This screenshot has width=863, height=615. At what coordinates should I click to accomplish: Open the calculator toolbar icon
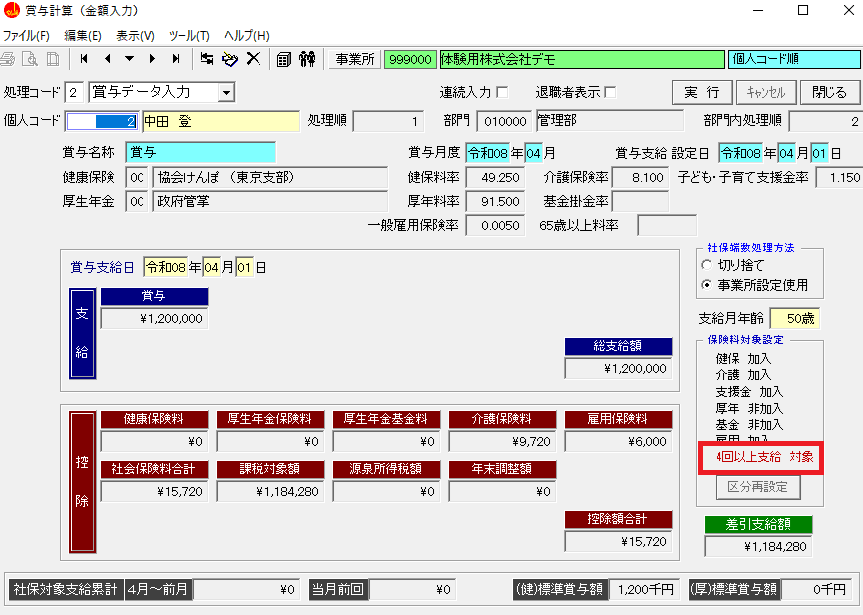click(x=284, y=59)
